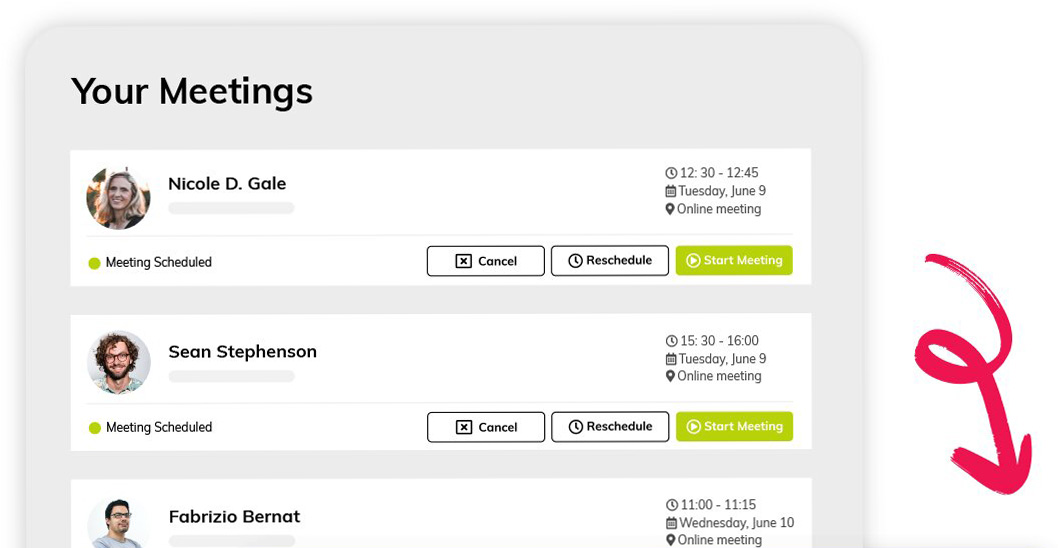
Task: Click location pin in Nicole D. Gale's card
Action: coord(670,209)
